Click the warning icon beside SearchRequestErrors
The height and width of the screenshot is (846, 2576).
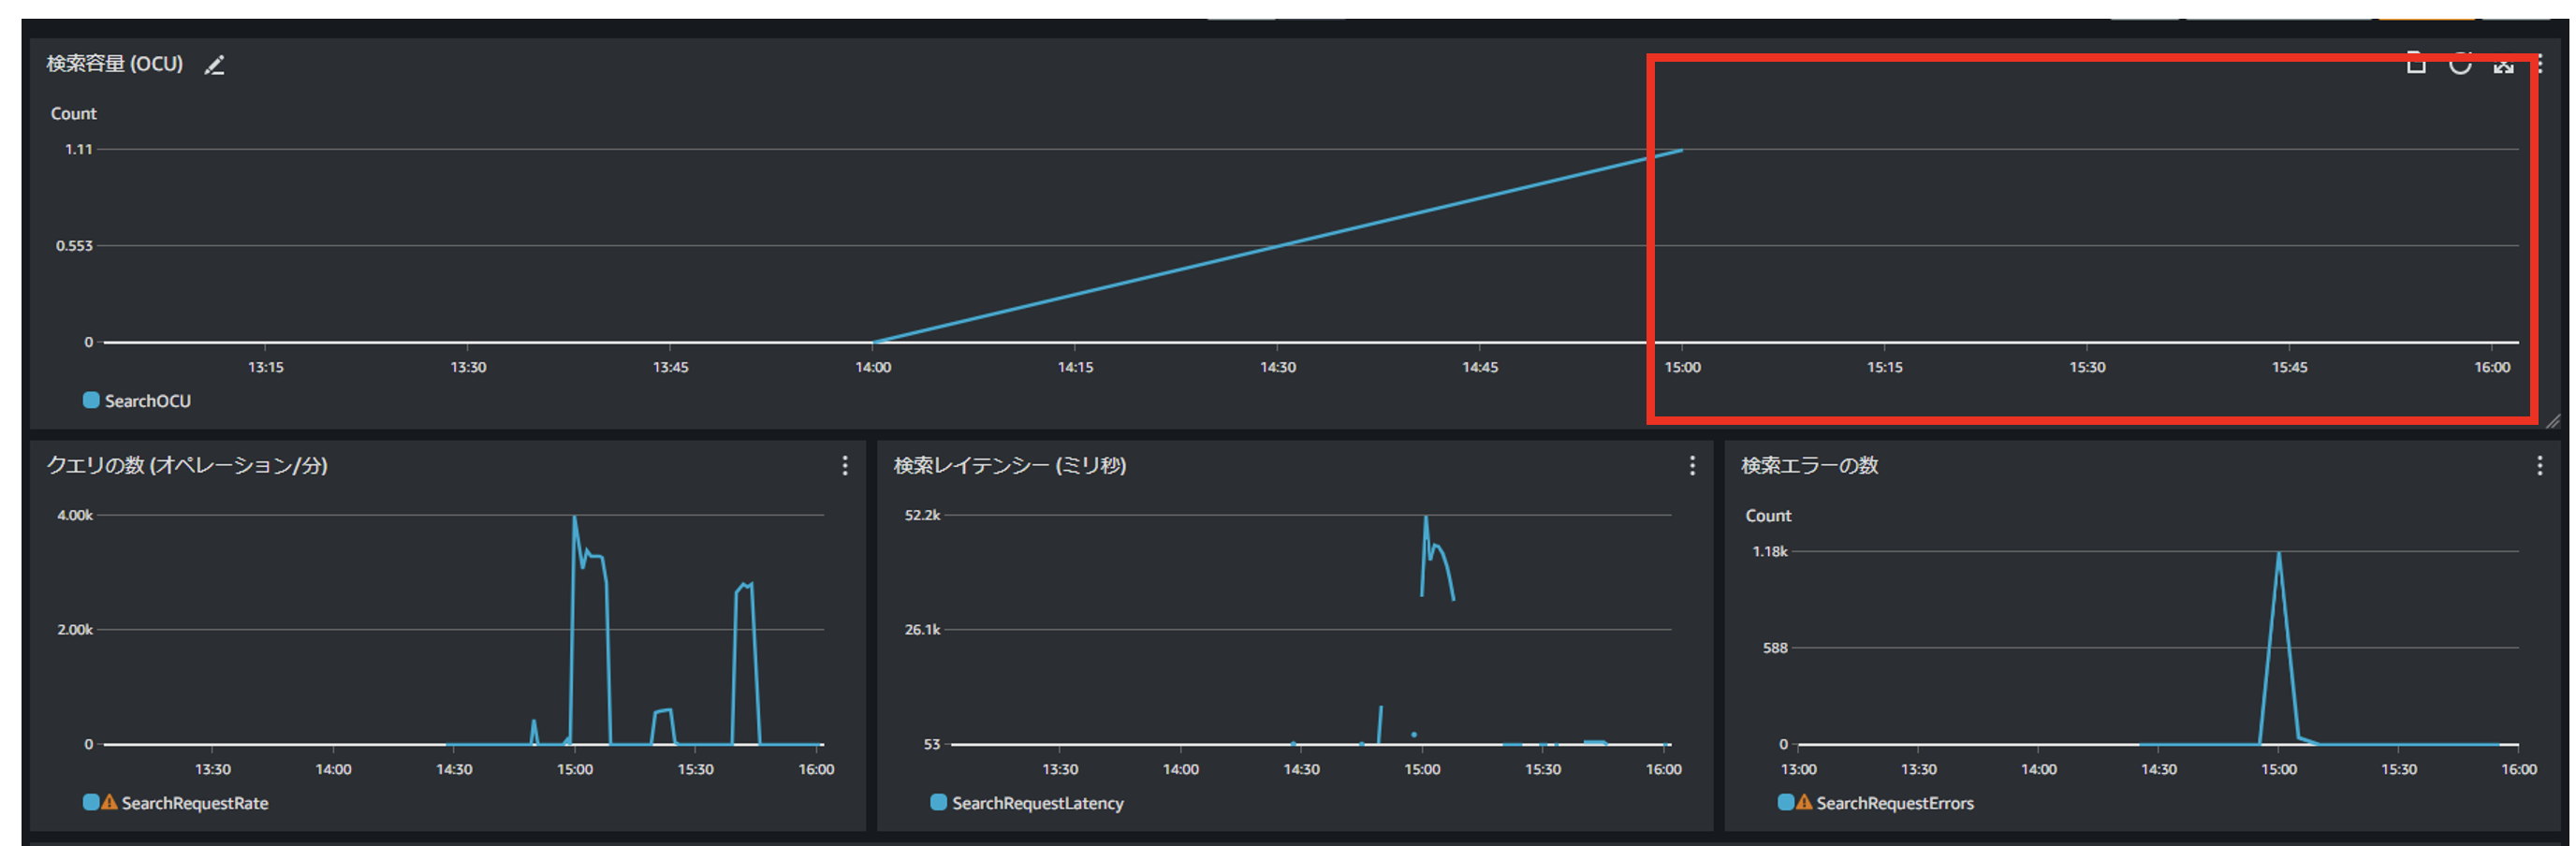[1804, 803]
